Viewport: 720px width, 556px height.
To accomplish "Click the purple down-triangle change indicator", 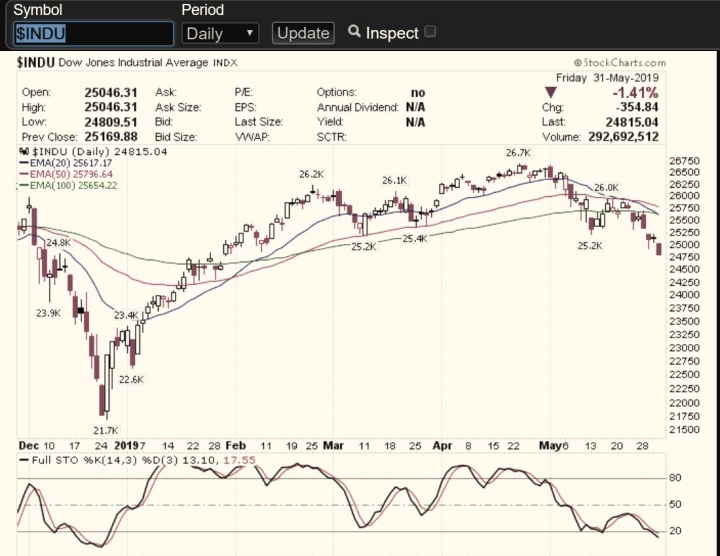I will [551, 92].
